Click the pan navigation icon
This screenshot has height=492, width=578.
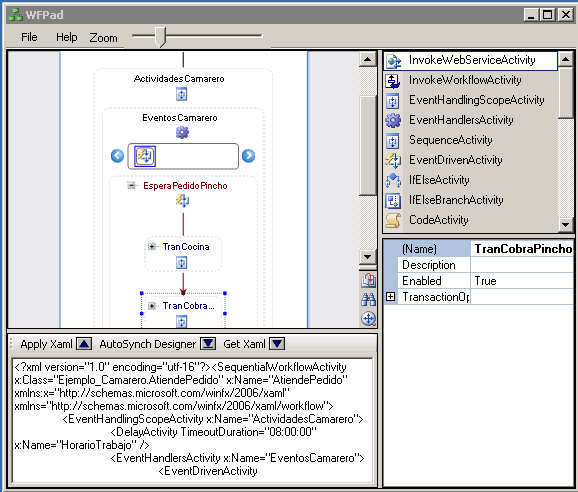368,318
